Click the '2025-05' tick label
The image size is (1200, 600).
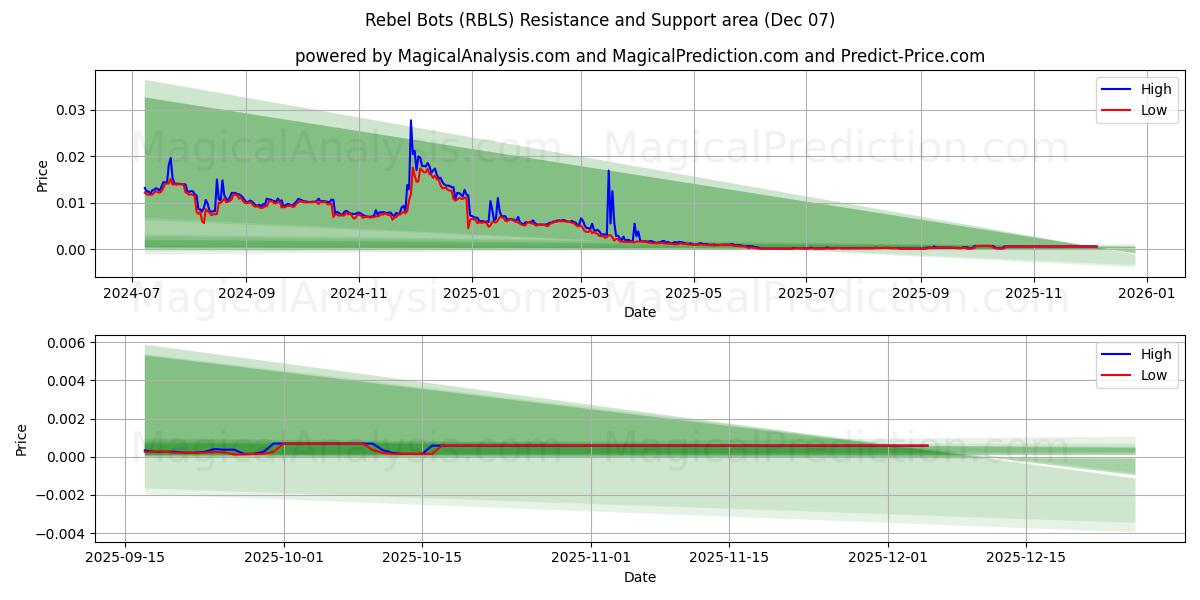pos(693,294)
